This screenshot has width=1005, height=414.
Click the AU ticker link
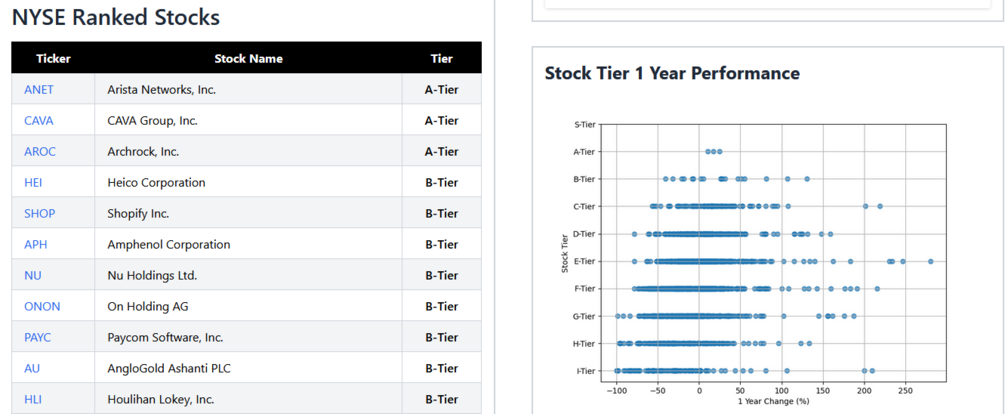click(32, 369)
